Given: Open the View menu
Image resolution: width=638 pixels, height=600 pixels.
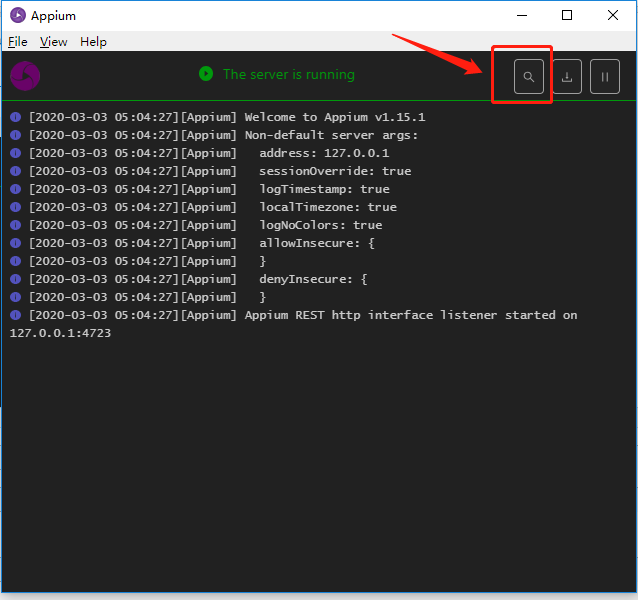Looking at the screenshot, I should point(53,41).
